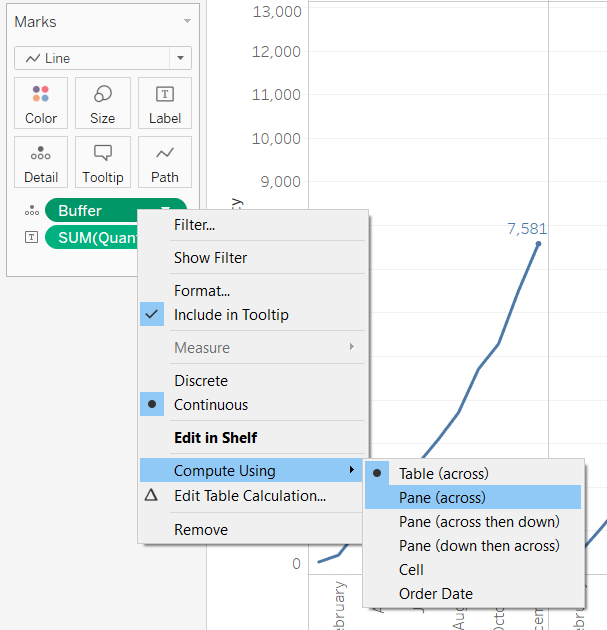Choose Order Date compute option
The height and width of the screenshot is (630, 607).
click(x=436, y=593)
